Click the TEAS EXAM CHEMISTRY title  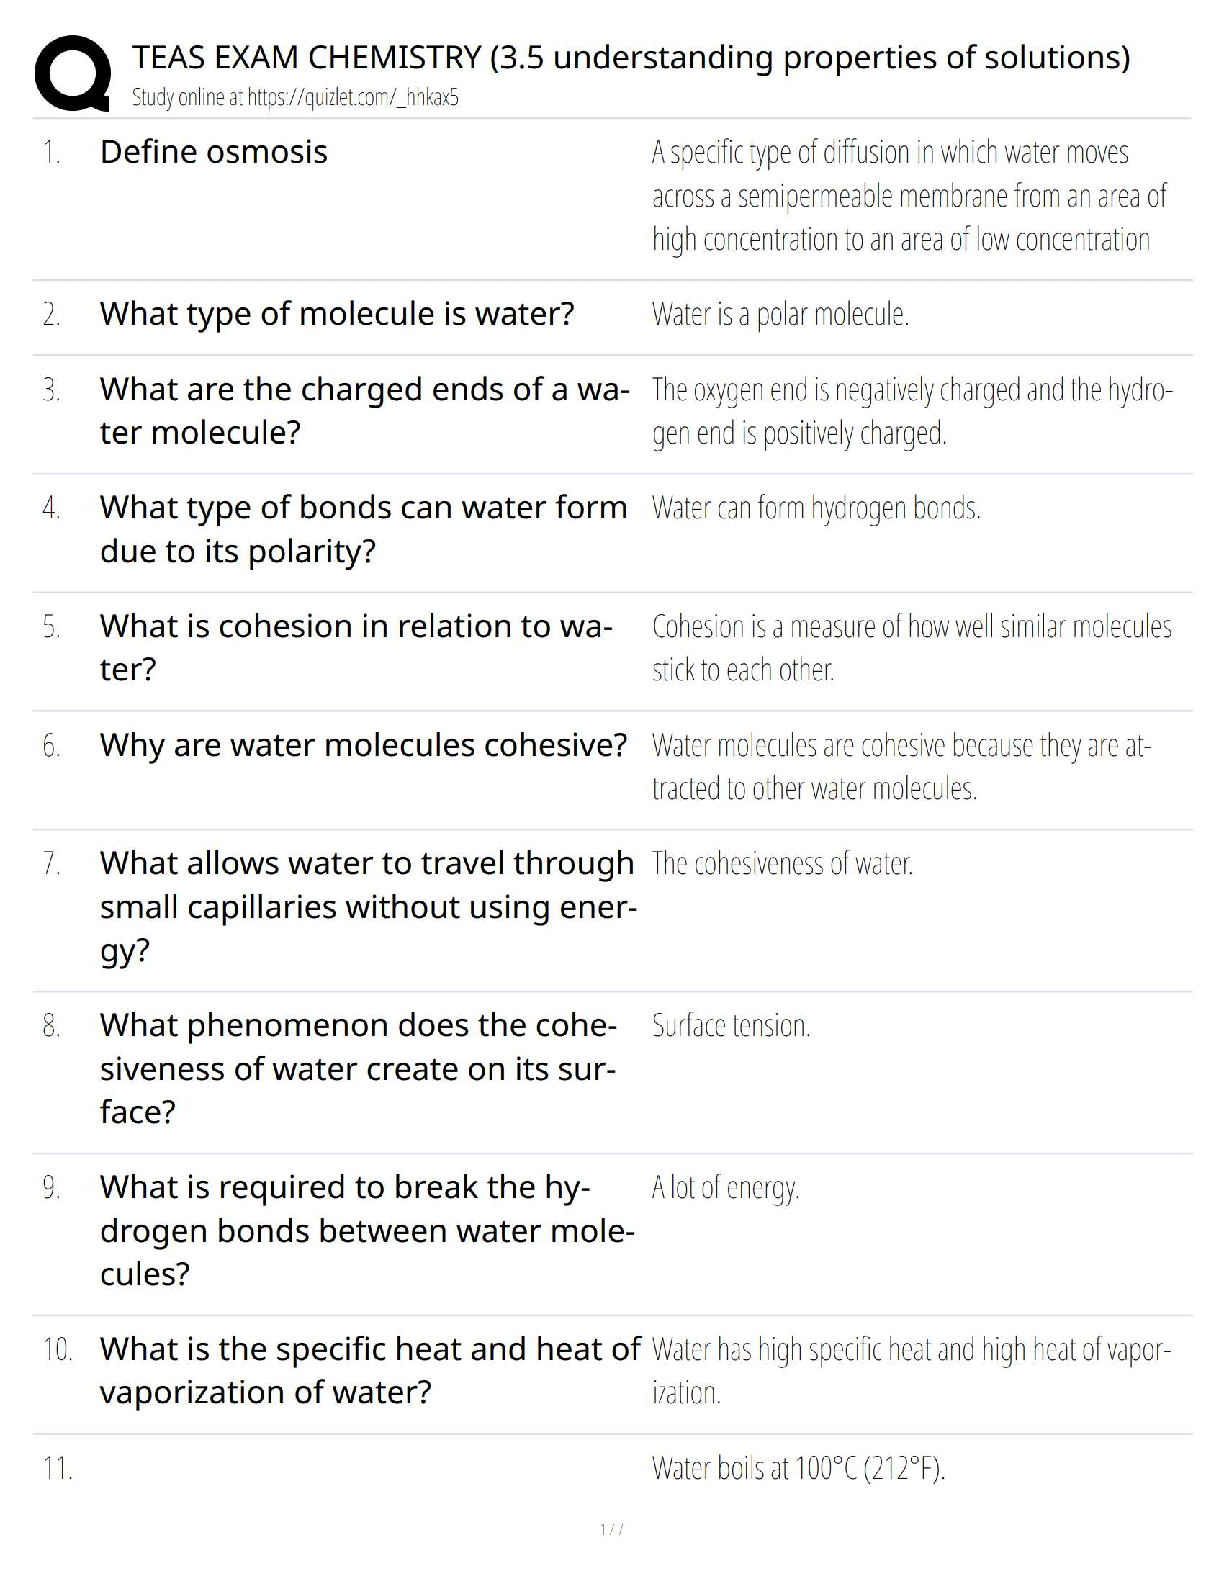pyautogui.click(x=630, y=58)
